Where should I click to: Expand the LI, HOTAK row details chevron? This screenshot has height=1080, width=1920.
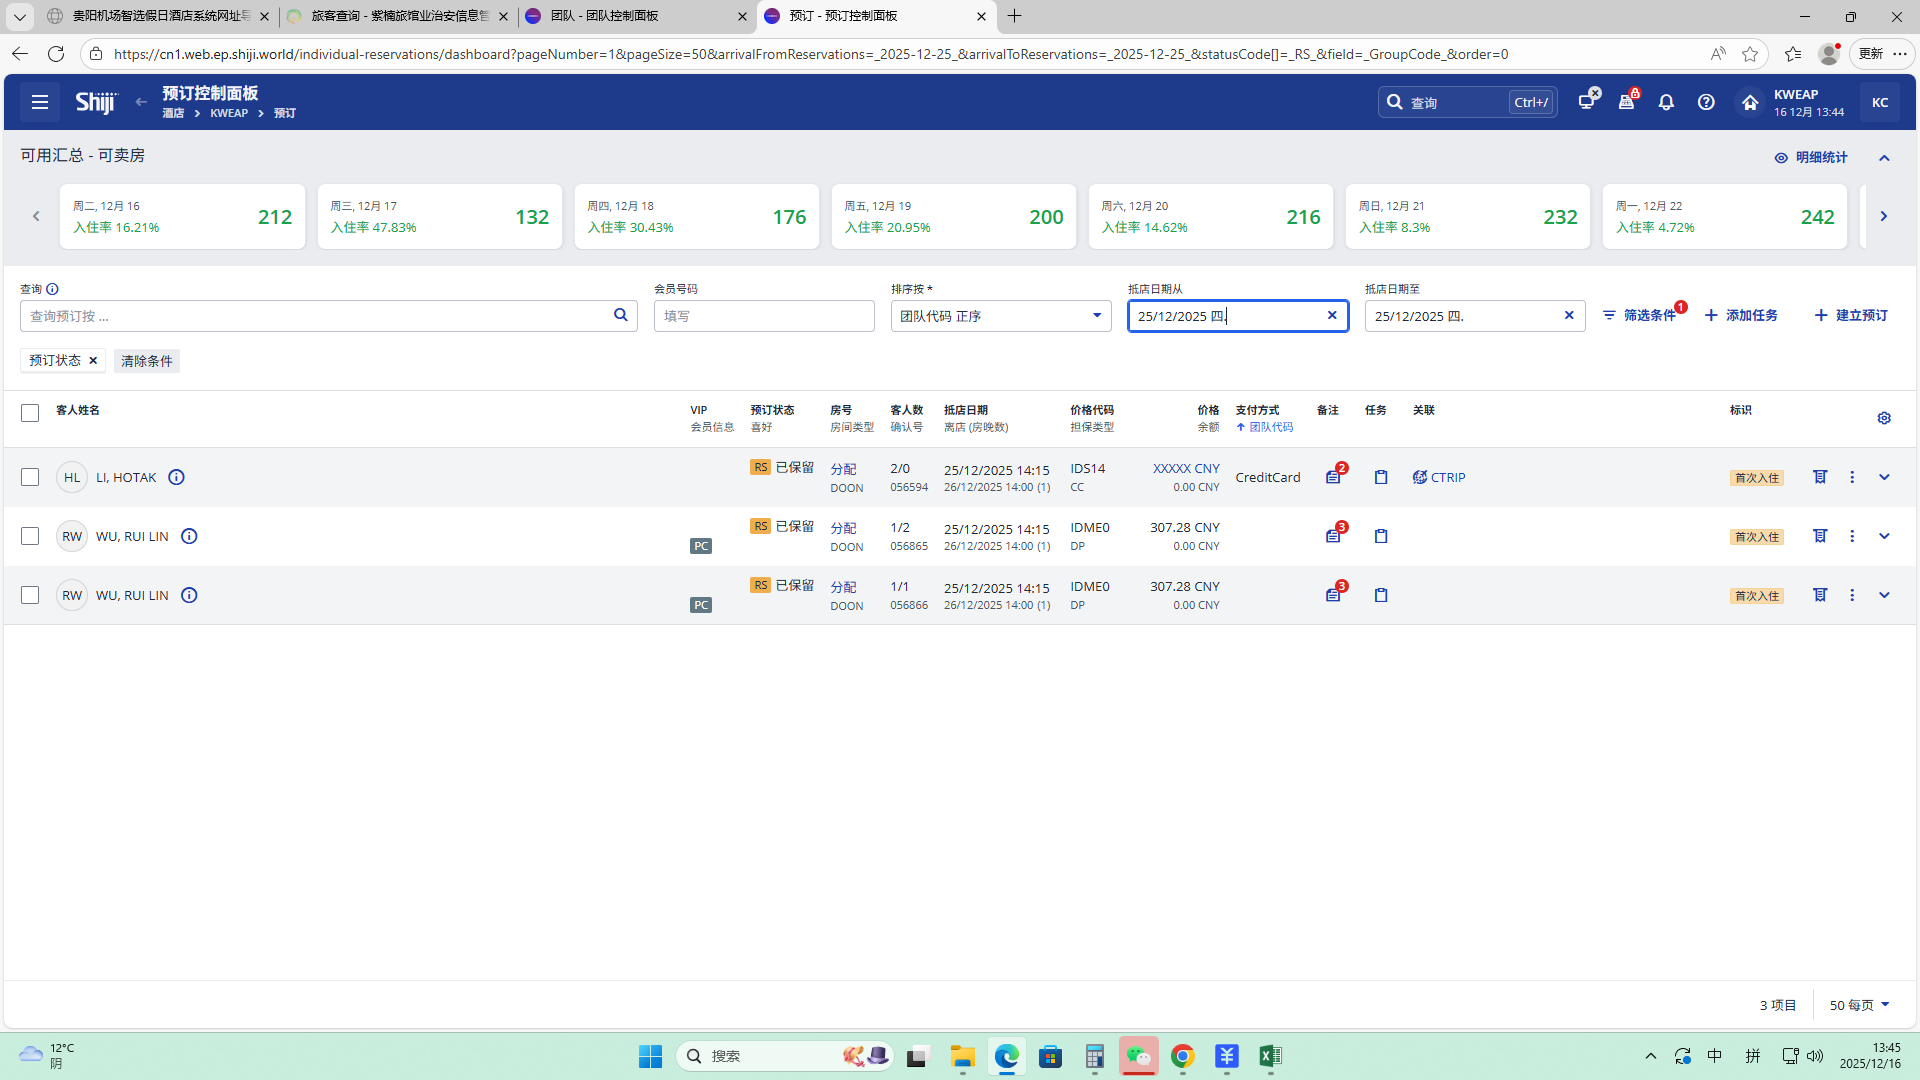click(1884, 477)
